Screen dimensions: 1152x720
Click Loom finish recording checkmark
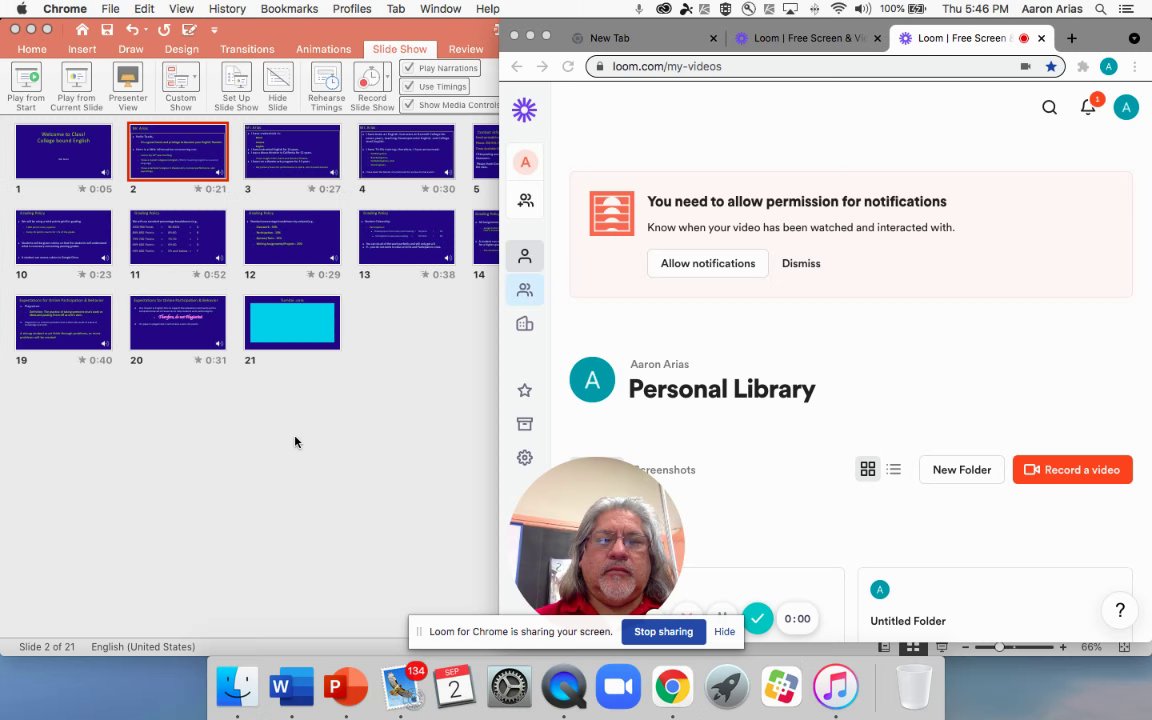tap(757, 619)
